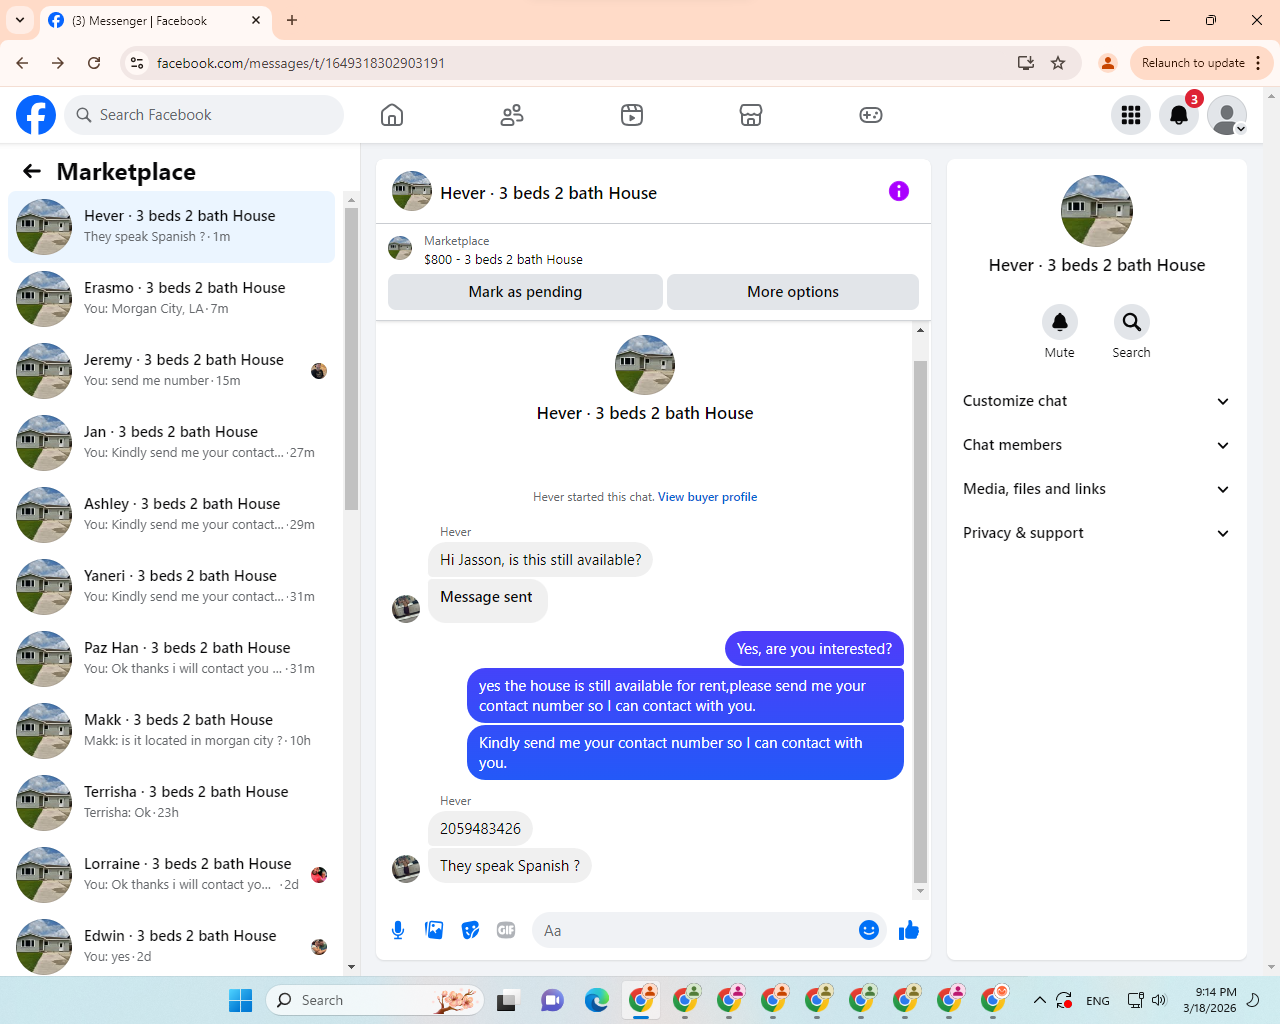Open Yaneri conversation in list
This screenshot has width=1280, height=1024.
[171, 587]
